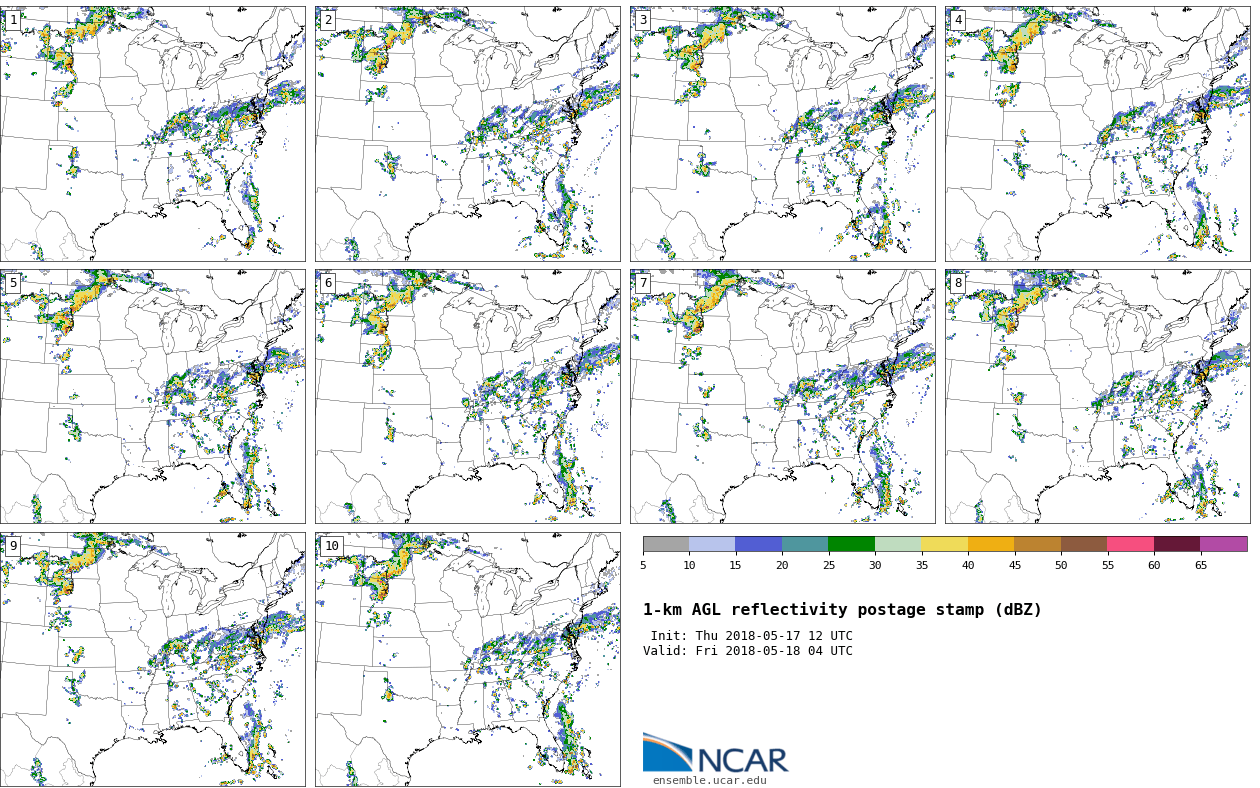Image resolution: width=1260 pixels, height=788 pixels.
Task: Click the purple 65+ dBZ swatch
Action: (1223, 544)
